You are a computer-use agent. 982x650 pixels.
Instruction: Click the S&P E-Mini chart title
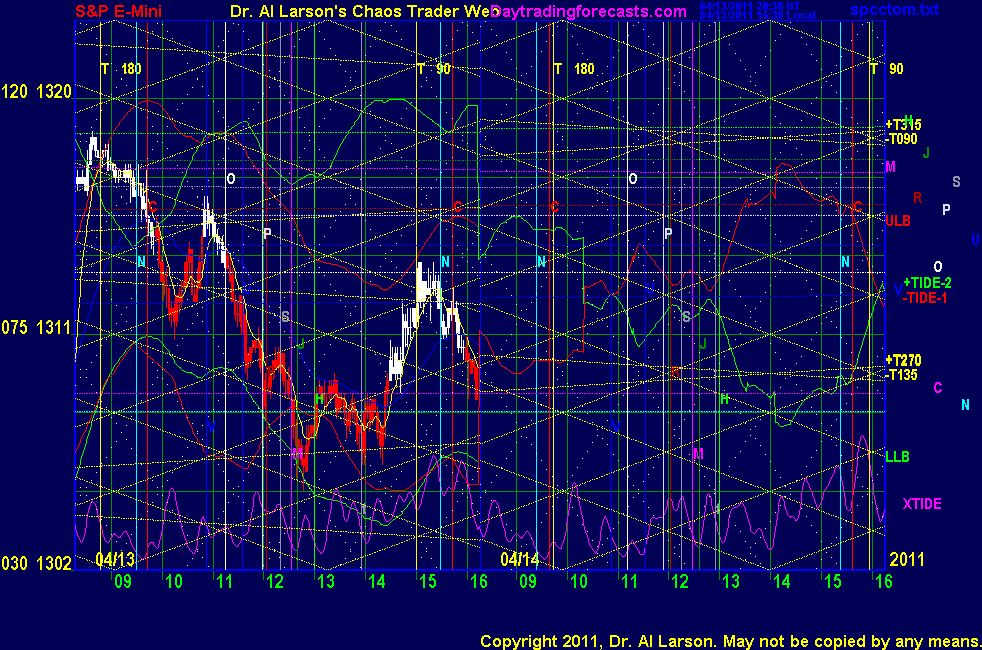tap(118, 11)
